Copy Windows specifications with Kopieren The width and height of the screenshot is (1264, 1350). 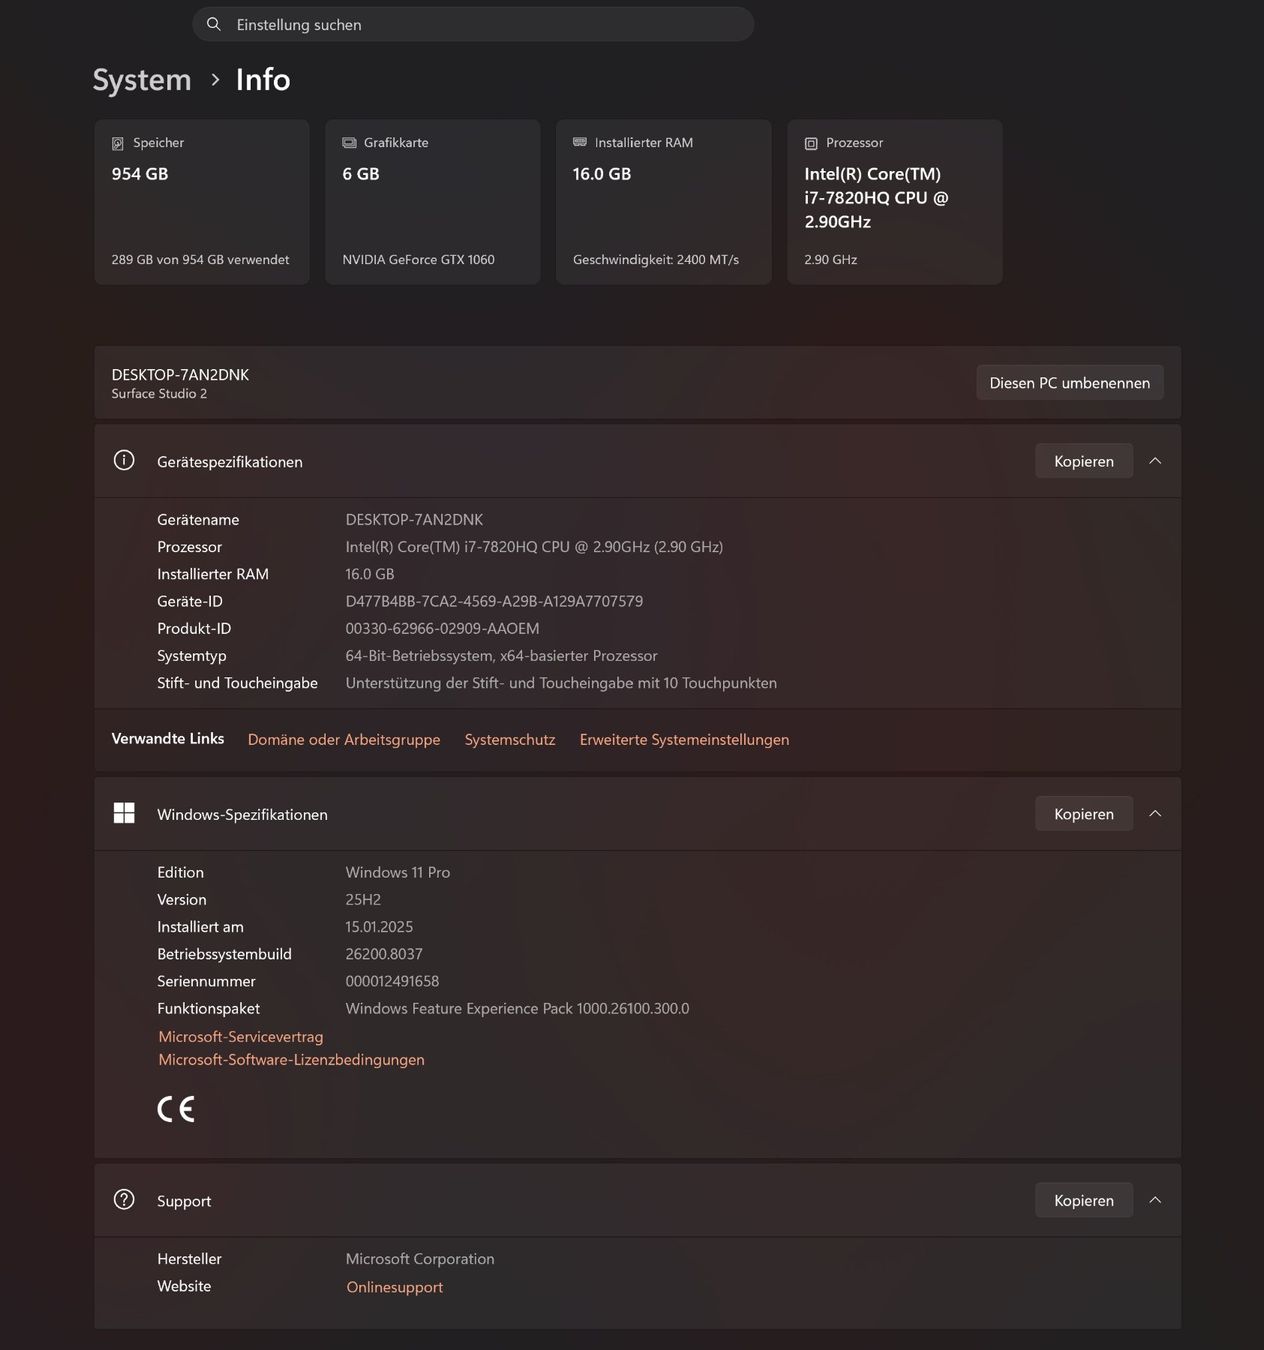(1084, 814)
